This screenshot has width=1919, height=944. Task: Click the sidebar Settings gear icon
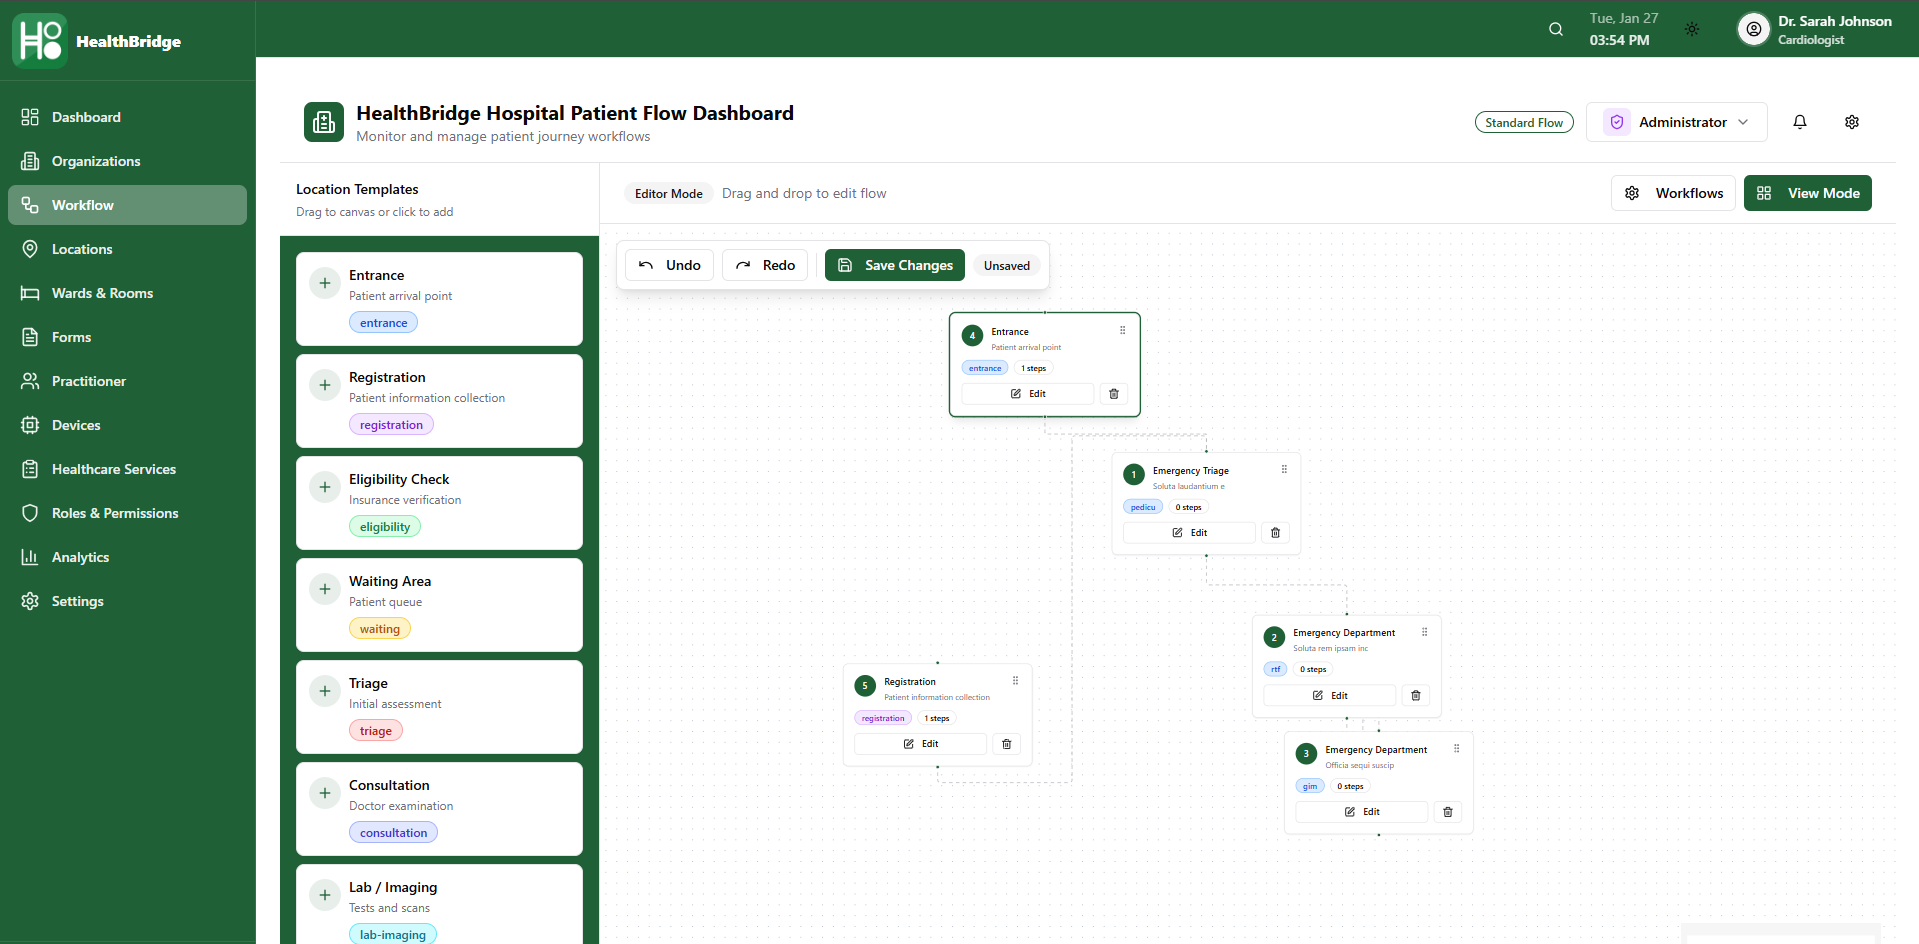click(30, 601)
